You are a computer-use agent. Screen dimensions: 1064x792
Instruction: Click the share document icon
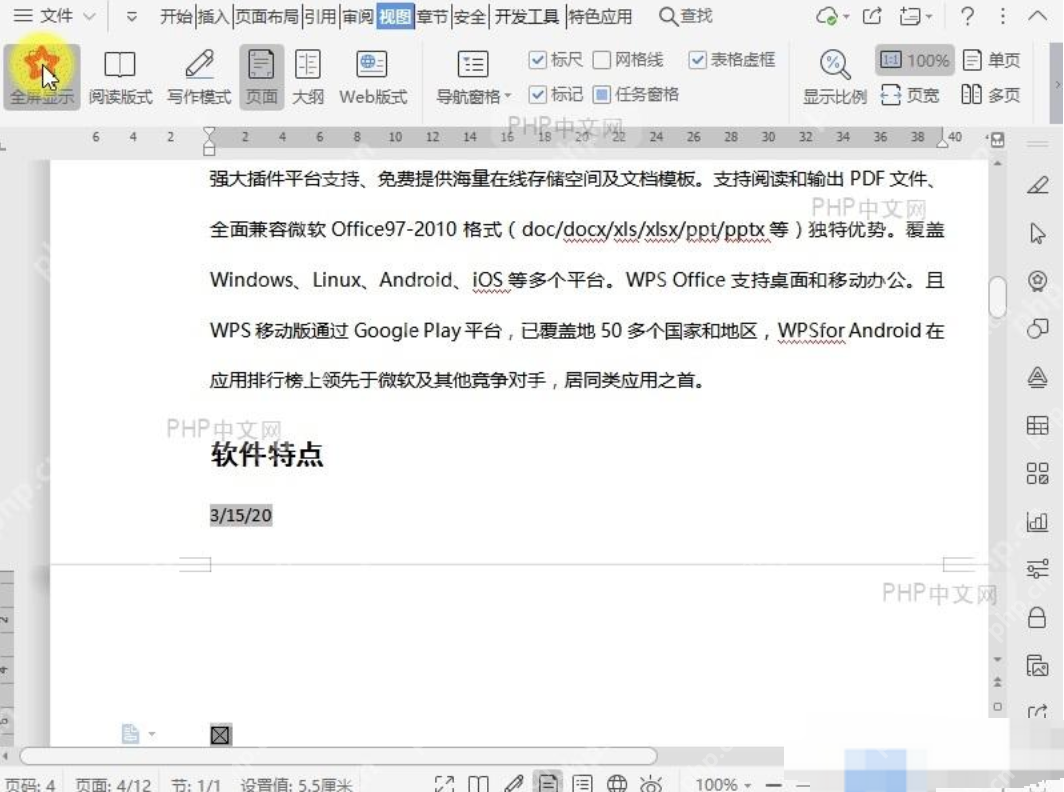click(x=872, y=16)
